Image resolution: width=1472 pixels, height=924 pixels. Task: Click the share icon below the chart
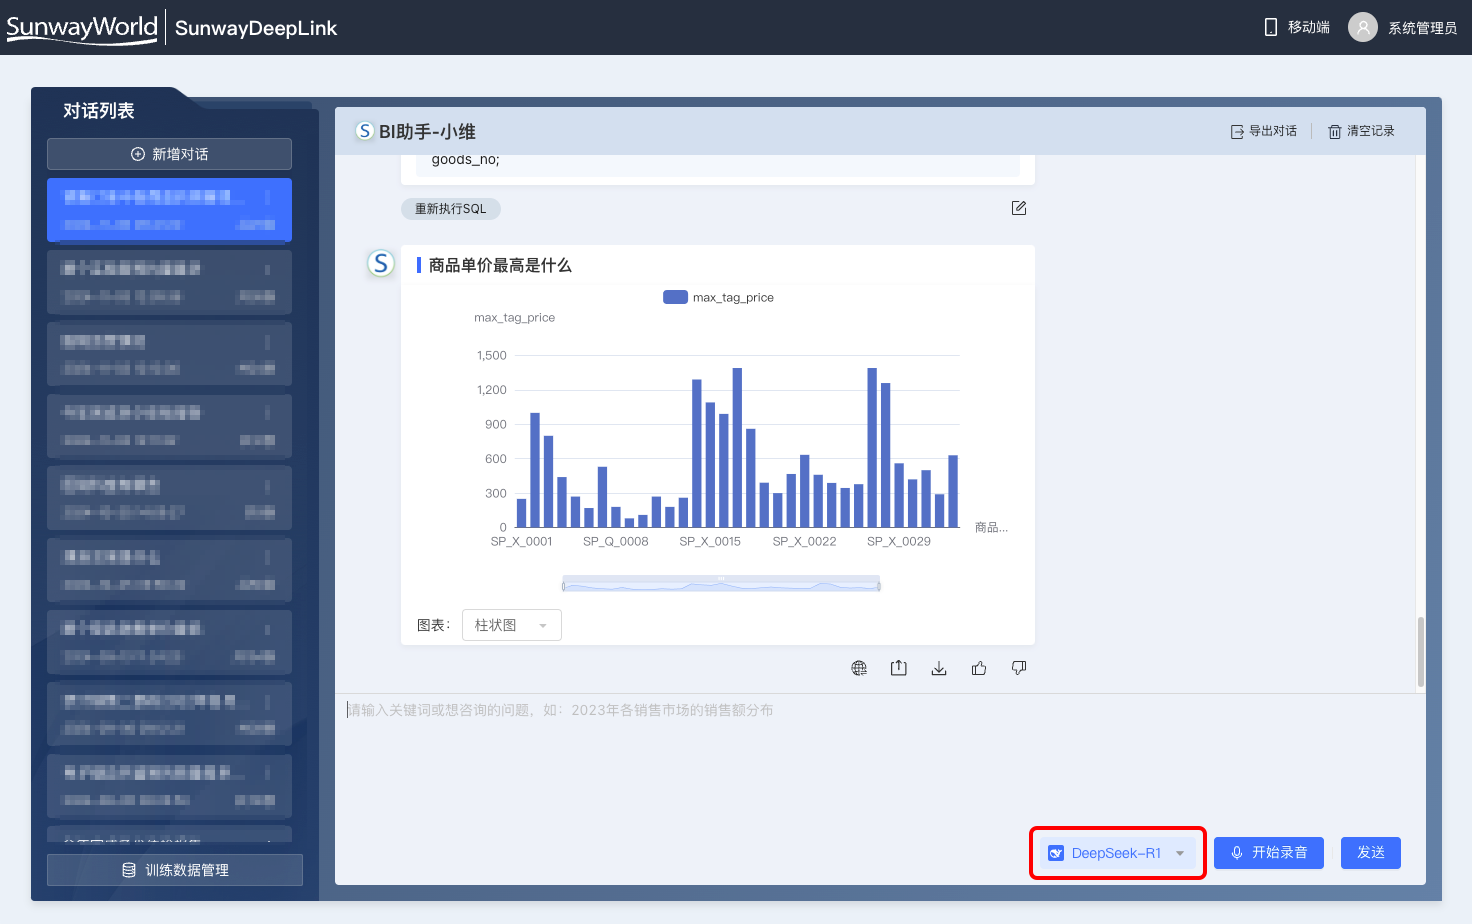[899, 668]
